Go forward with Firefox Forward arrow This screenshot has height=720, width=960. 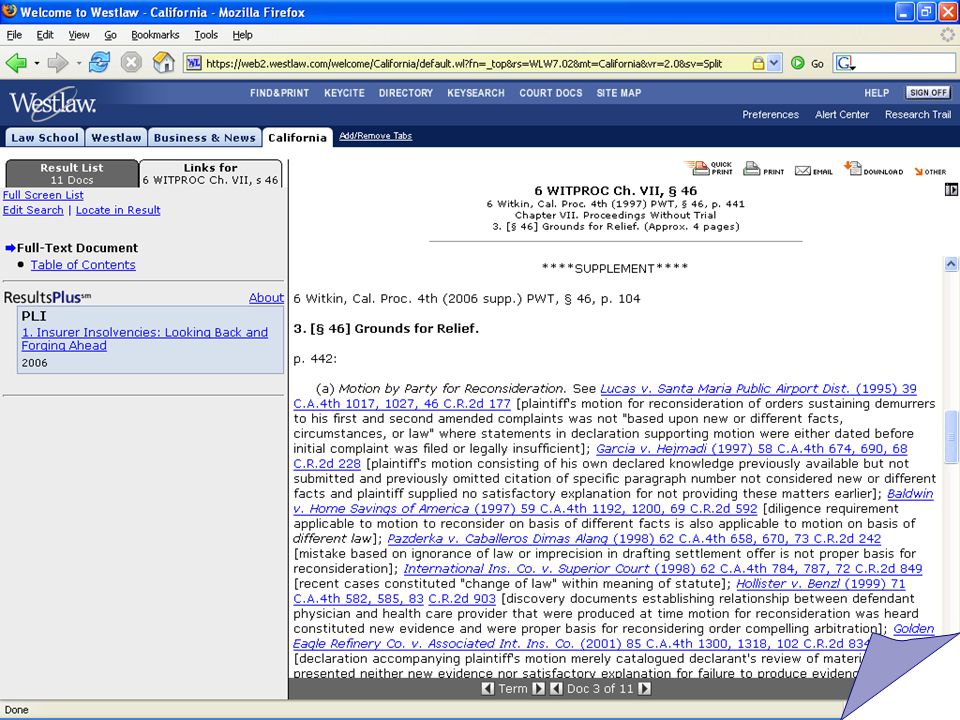[58, 62]
